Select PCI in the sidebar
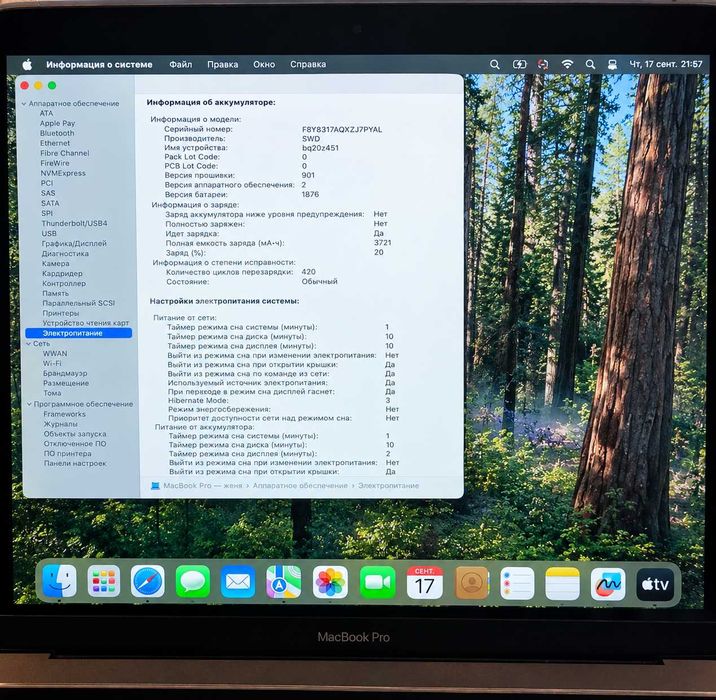716x700 pixels. click(47, 183)
